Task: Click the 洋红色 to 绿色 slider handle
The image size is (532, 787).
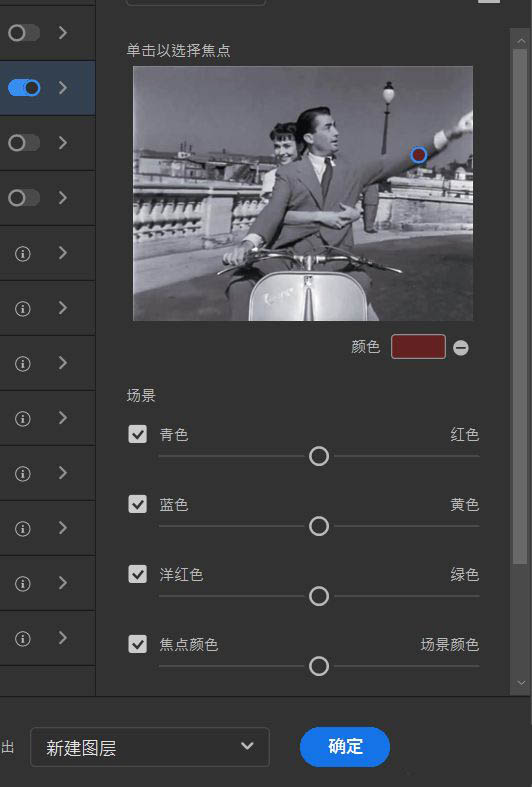Action: (319, 596)
